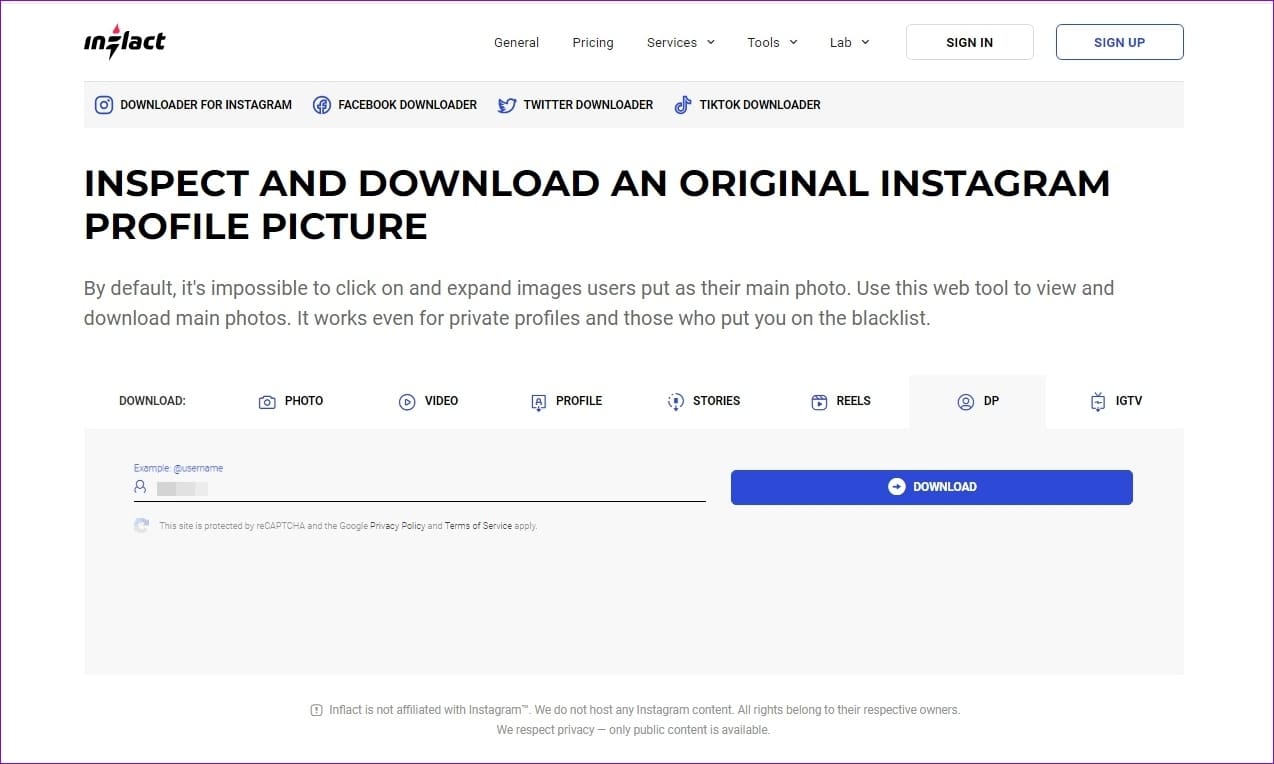Click the 'Example: @username' hint text
Screen dimensions: 1274x764
point(178,468)
